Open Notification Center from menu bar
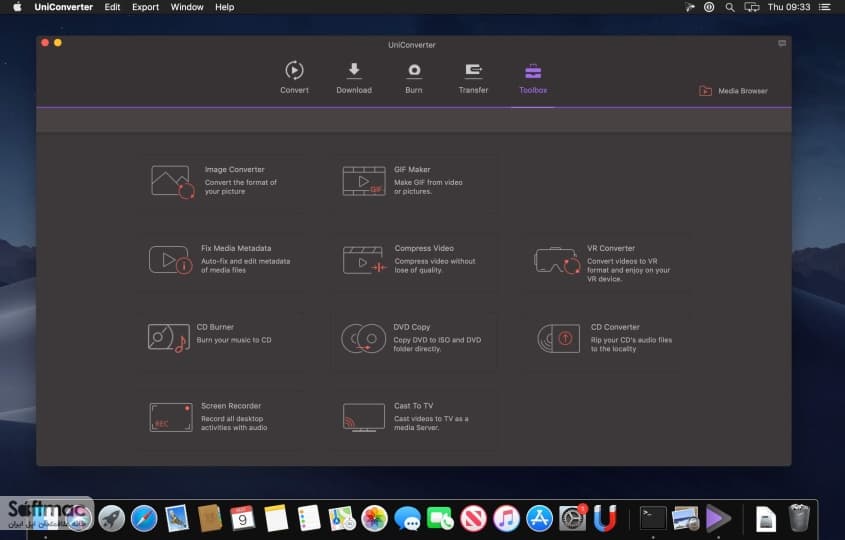 coord(825,7)
